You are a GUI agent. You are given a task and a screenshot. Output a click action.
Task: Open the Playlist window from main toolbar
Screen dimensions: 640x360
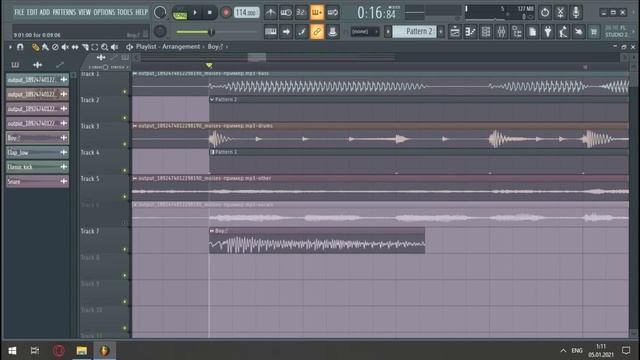(454, 32)
